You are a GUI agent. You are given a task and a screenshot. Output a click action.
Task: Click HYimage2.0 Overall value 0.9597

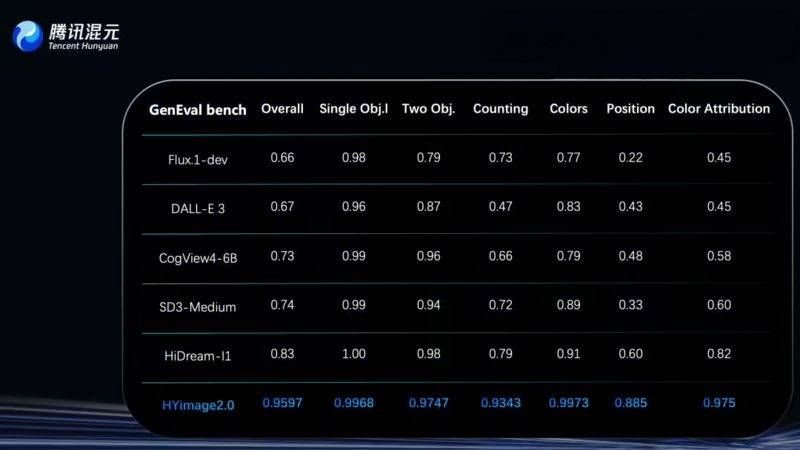pos(282,403)
